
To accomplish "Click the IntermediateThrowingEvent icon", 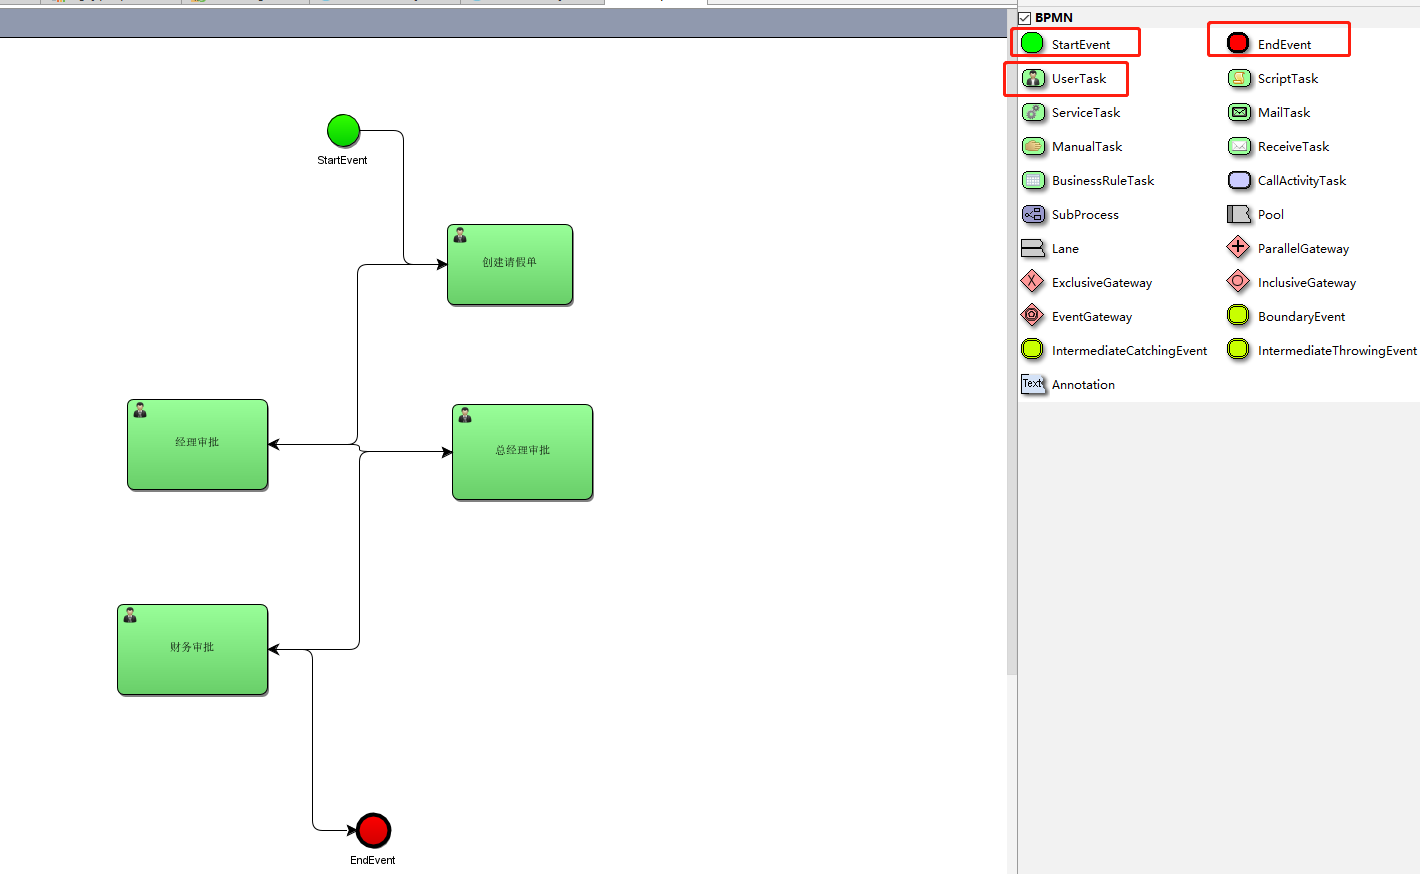I will pyautogui.click(x=1238, y=350).
